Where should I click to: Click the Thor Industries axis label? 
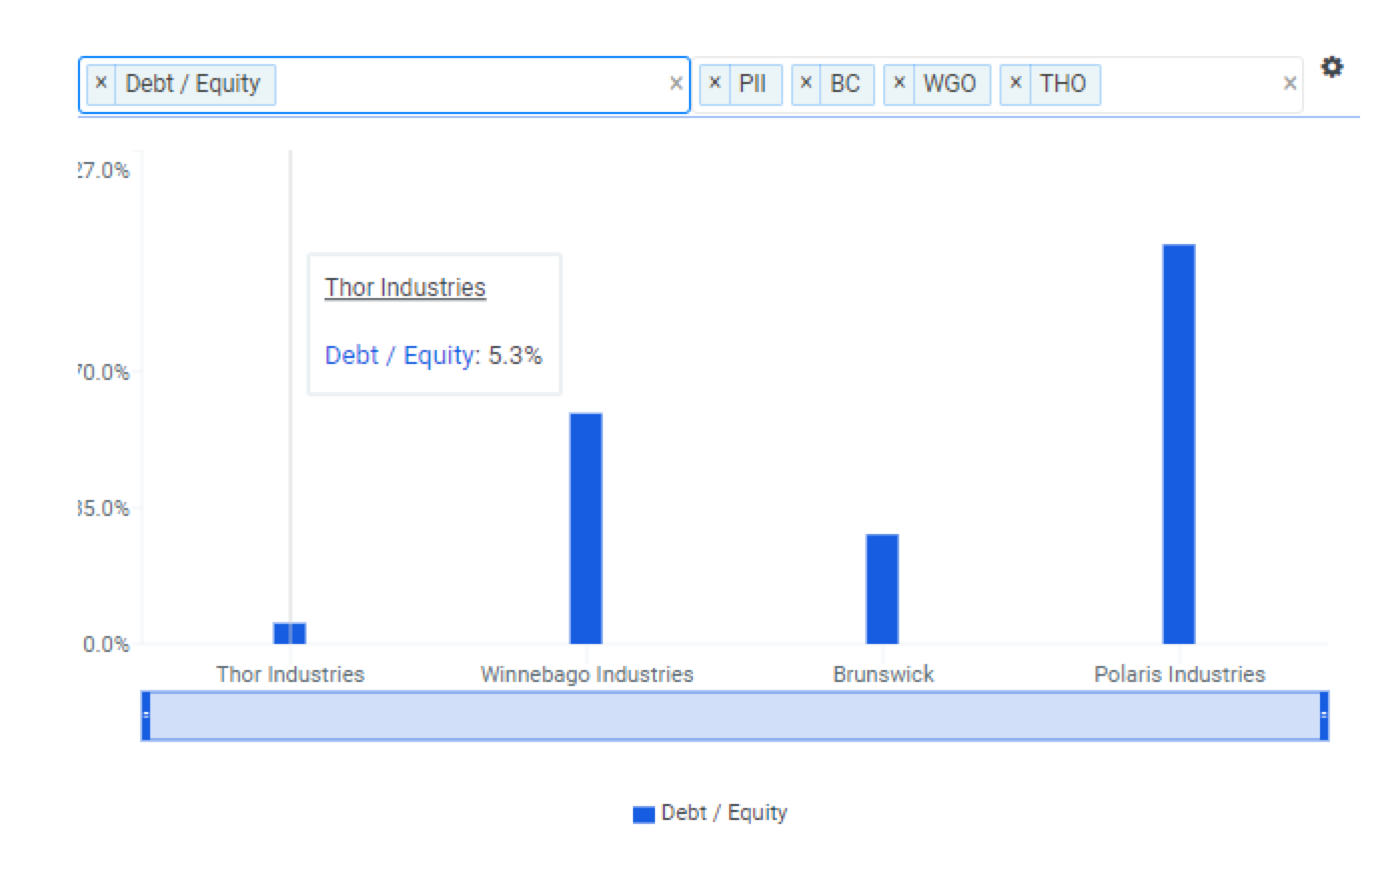pos(290,674)
